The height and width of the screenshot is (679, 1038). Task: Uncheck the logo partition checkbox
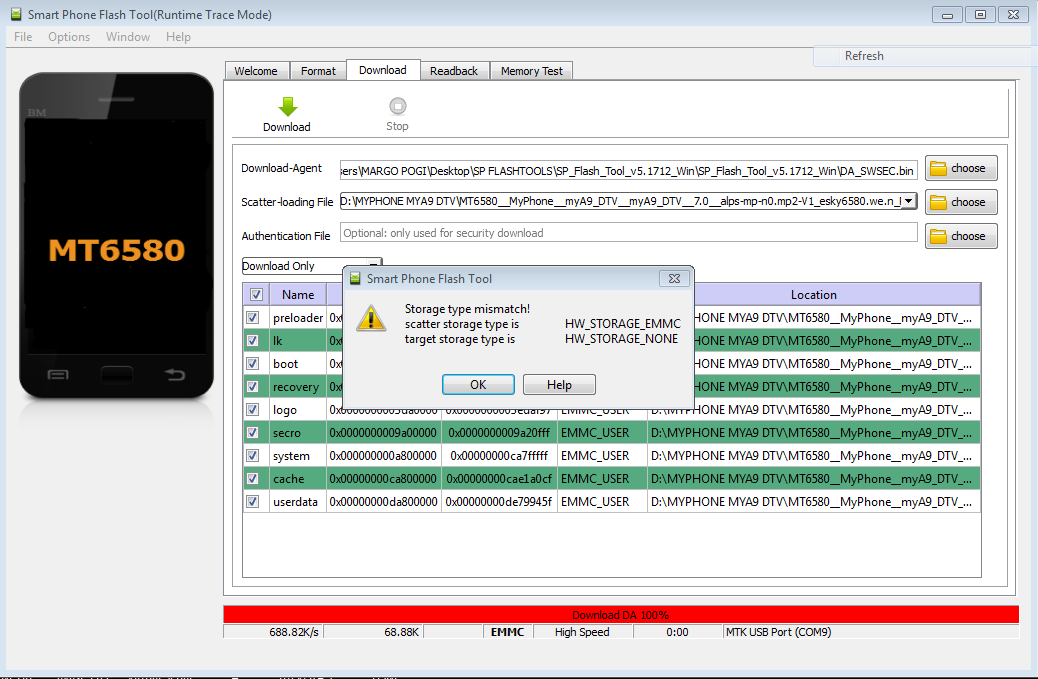click(x=253, y=410)
